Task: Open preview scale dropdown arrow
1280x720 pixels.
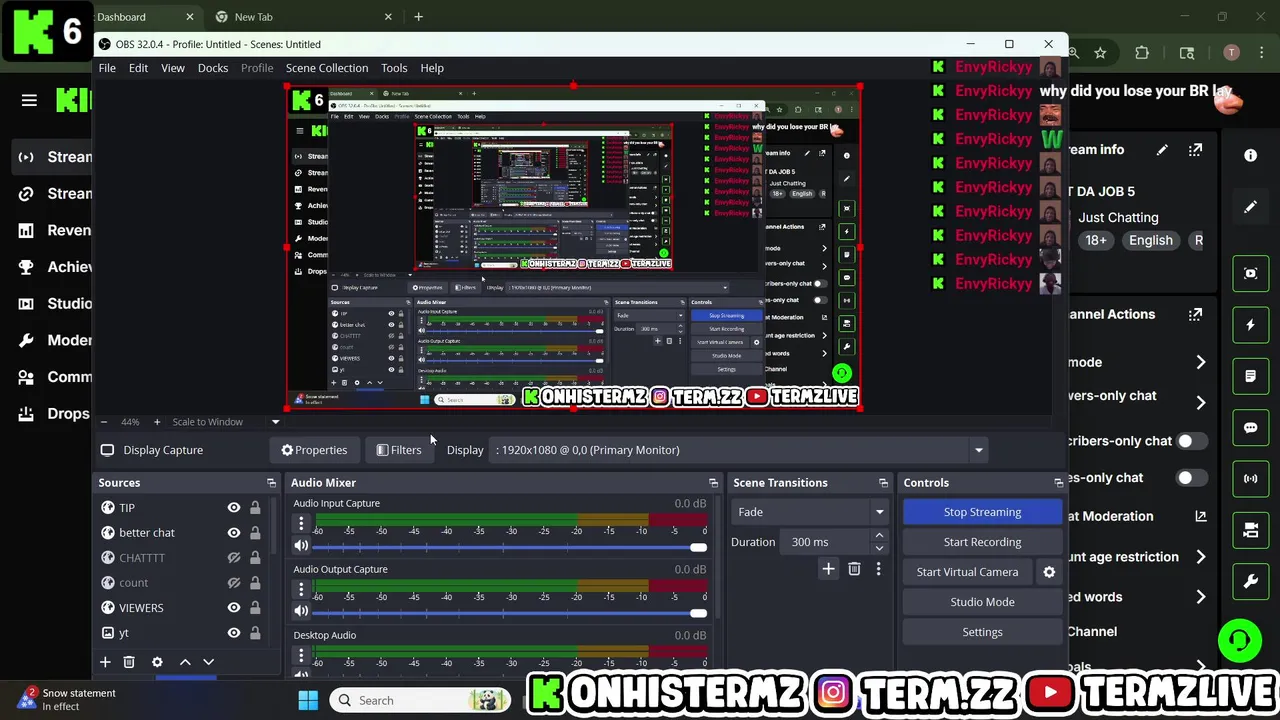Action: 275,422
